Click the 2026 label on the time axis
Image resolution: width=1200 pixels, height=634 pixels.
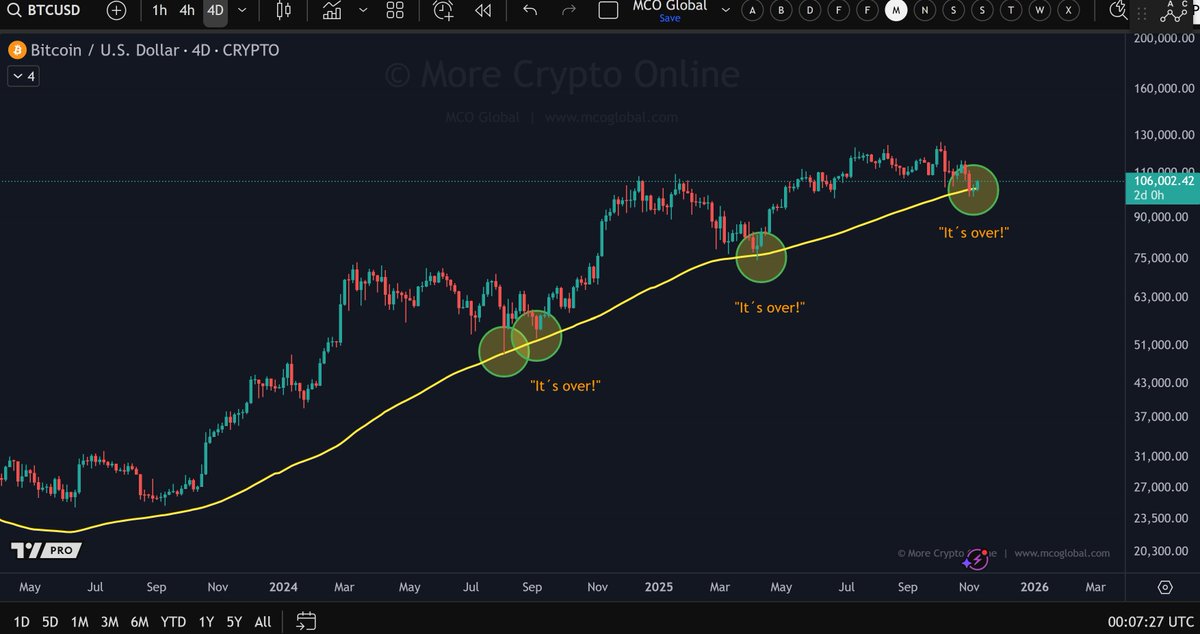click(x=1033, y=587)
